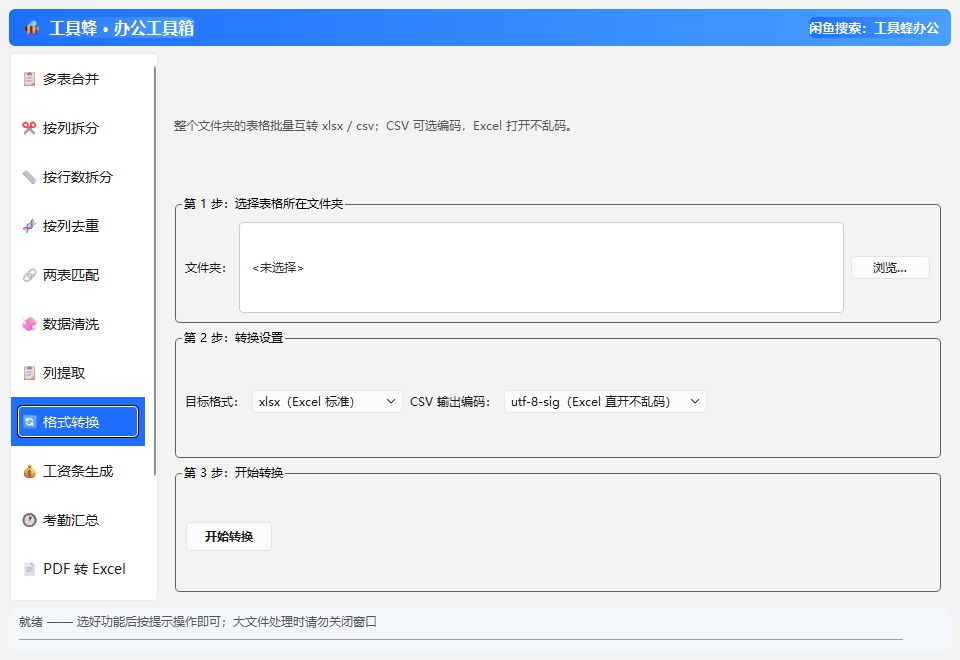The image size is (960, 660).
Task: Click the ruler icon for 按行数拆分
Action: (29, 177)
